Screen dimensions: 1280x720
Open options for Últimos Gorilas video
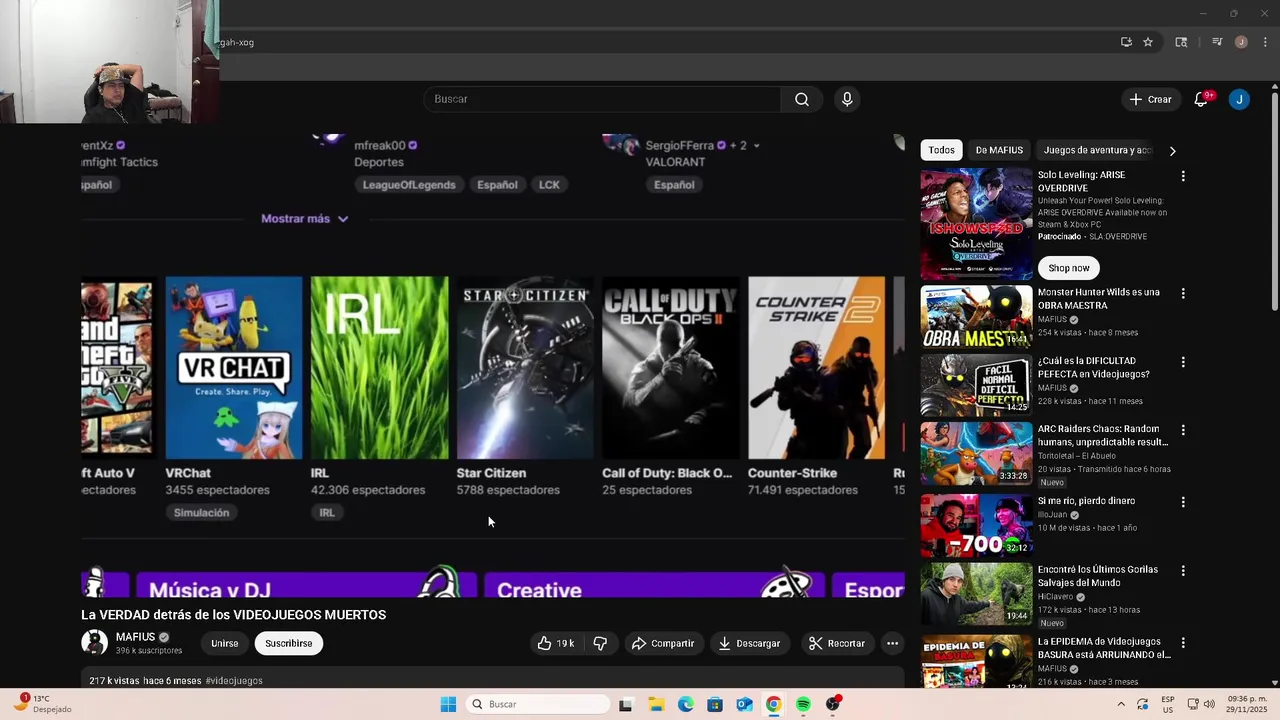click(1183, 571)
